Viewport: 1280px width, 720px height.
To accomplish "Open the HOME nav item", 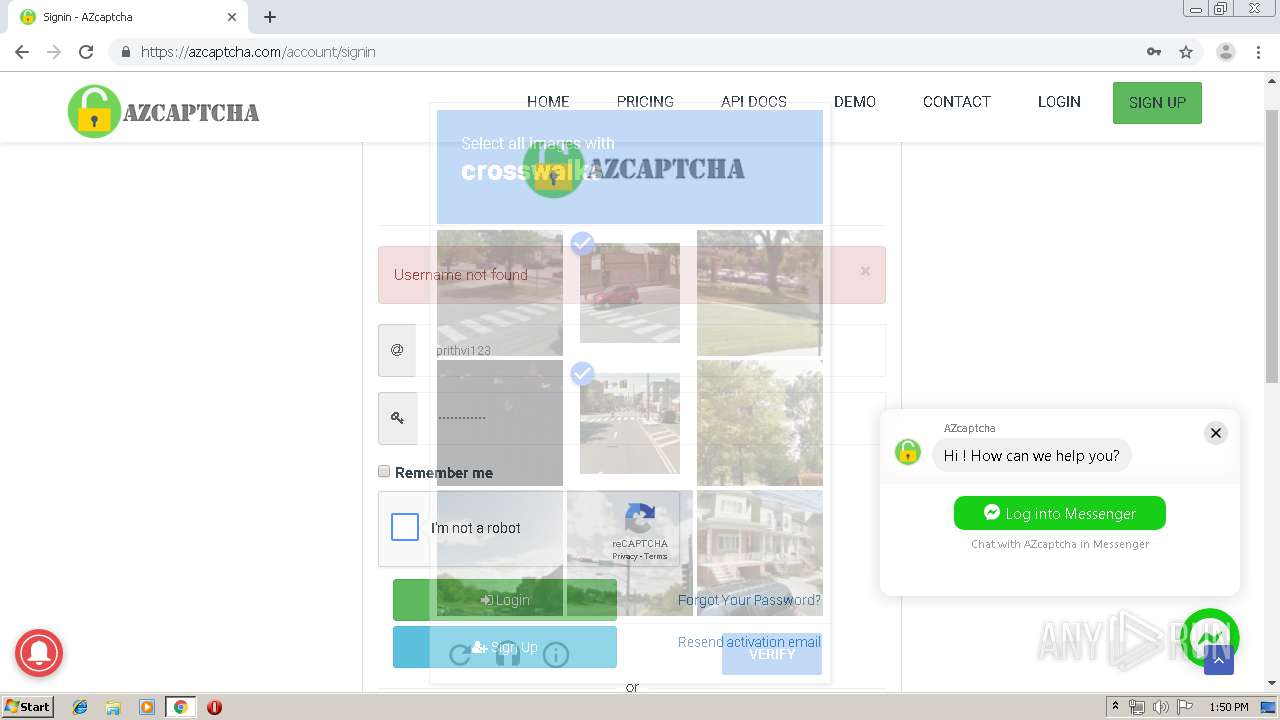I will click(548, 102).
